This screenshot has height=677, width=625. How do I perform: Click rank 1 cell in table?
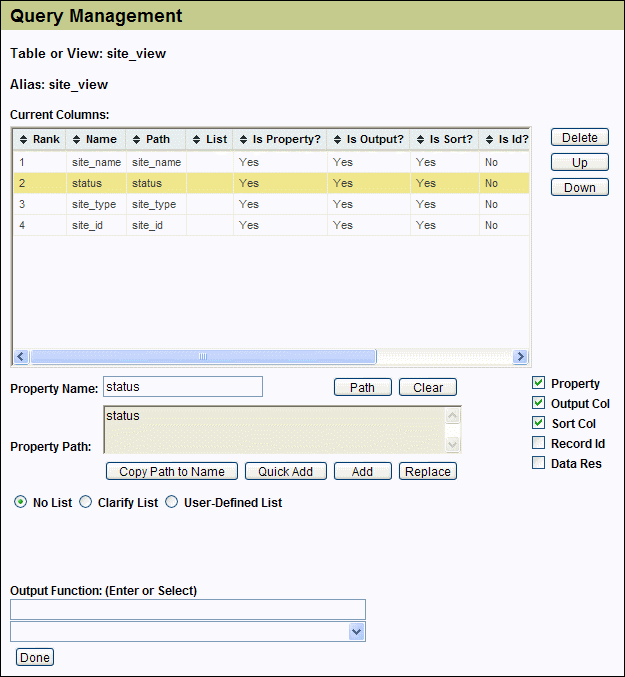(x=40, y=162)
